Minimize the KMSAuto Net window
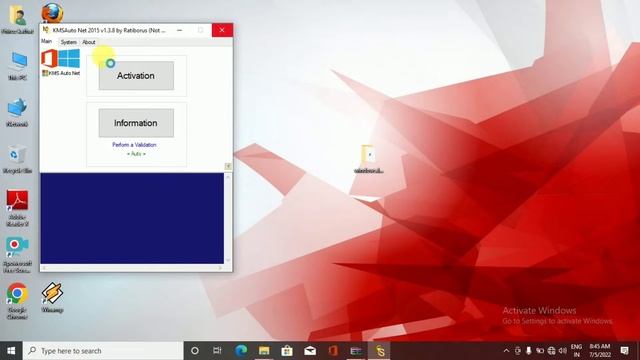 [x=180, y=30]
